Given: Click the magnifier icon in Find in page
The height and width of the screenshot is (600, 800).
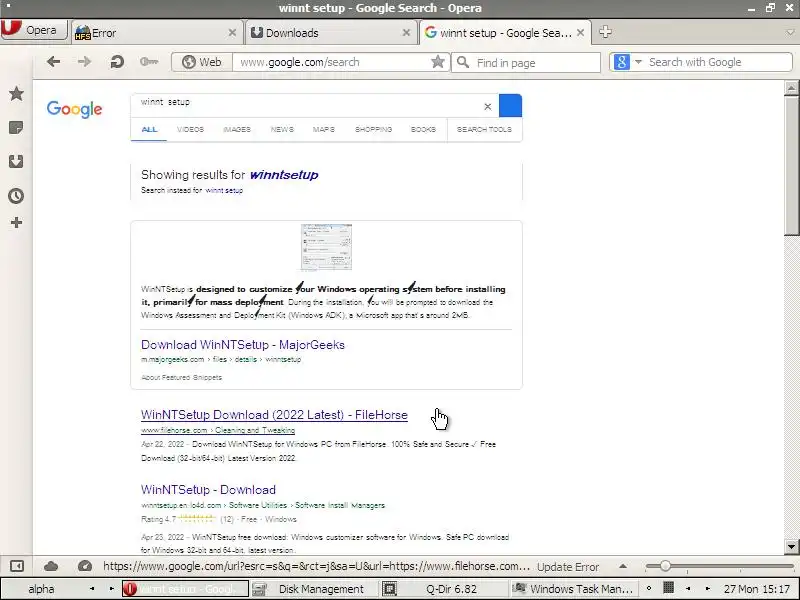Looking at the screenshot, I should [463, 62].
